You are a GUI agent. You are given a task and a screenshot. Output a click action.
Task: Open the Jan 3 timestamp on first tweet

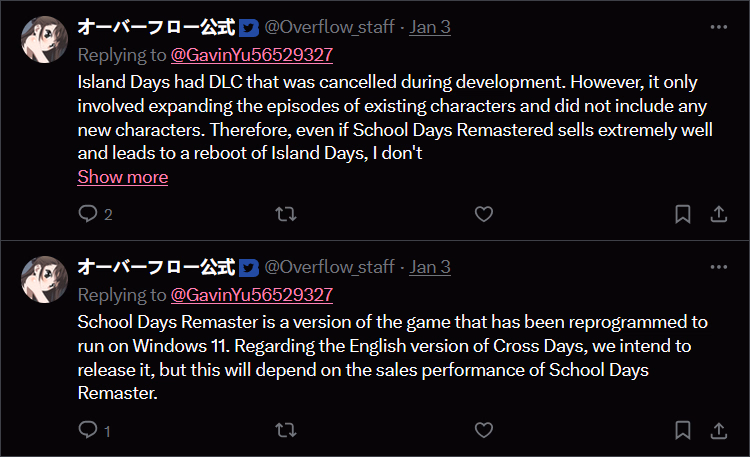pyautogui.click(x=430, y=27)
